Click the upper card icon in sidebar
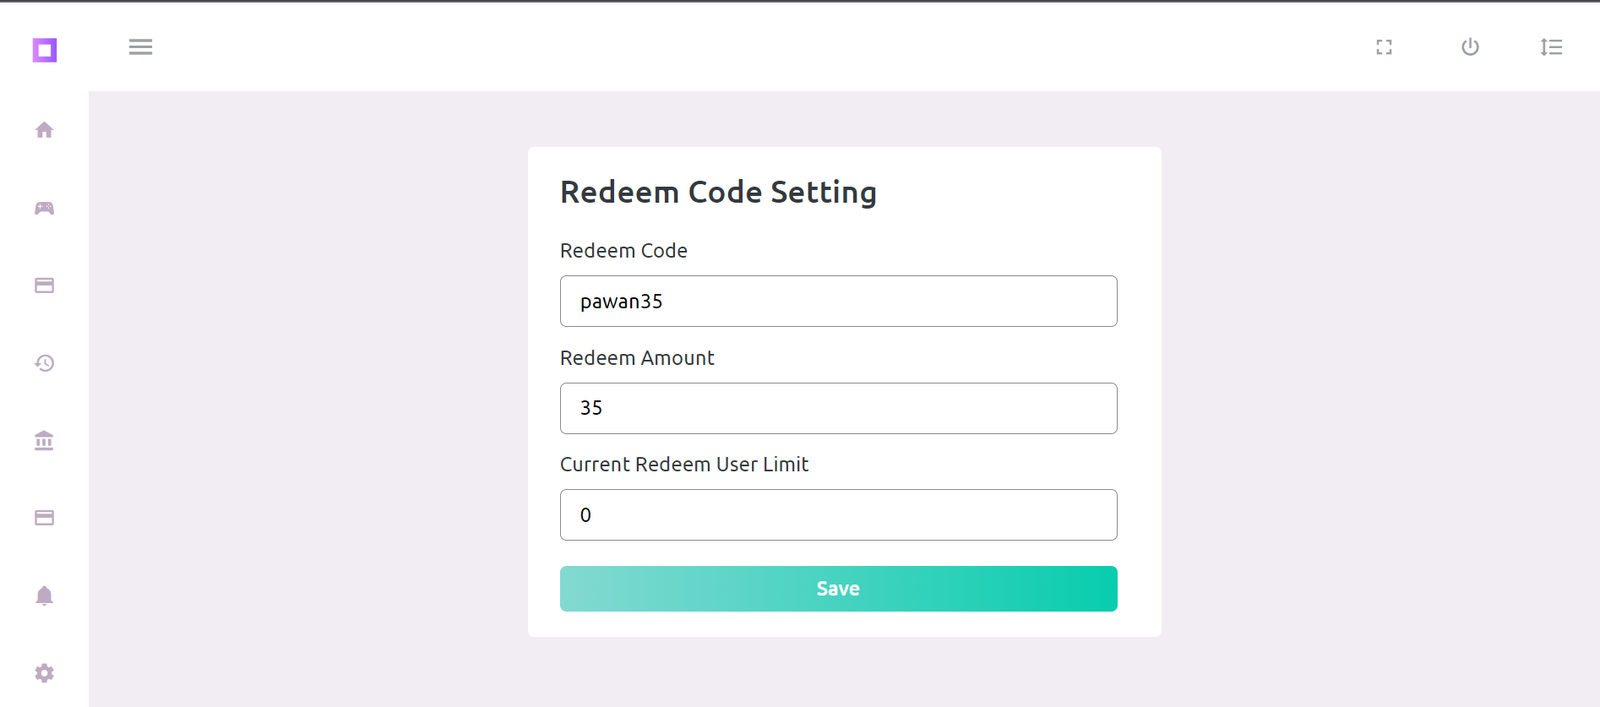This screenshot has height=707, width=1600. [x=44, y=286]
